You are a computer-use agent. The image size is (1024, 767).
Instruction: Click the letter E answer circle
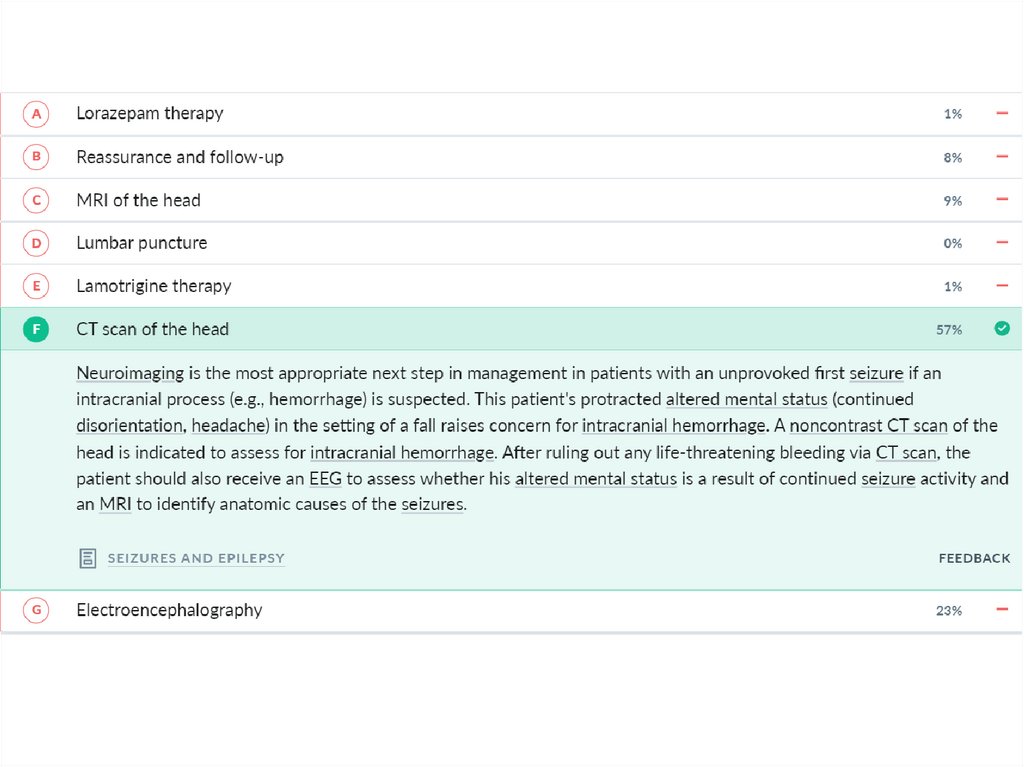click(x=36, y=286)
